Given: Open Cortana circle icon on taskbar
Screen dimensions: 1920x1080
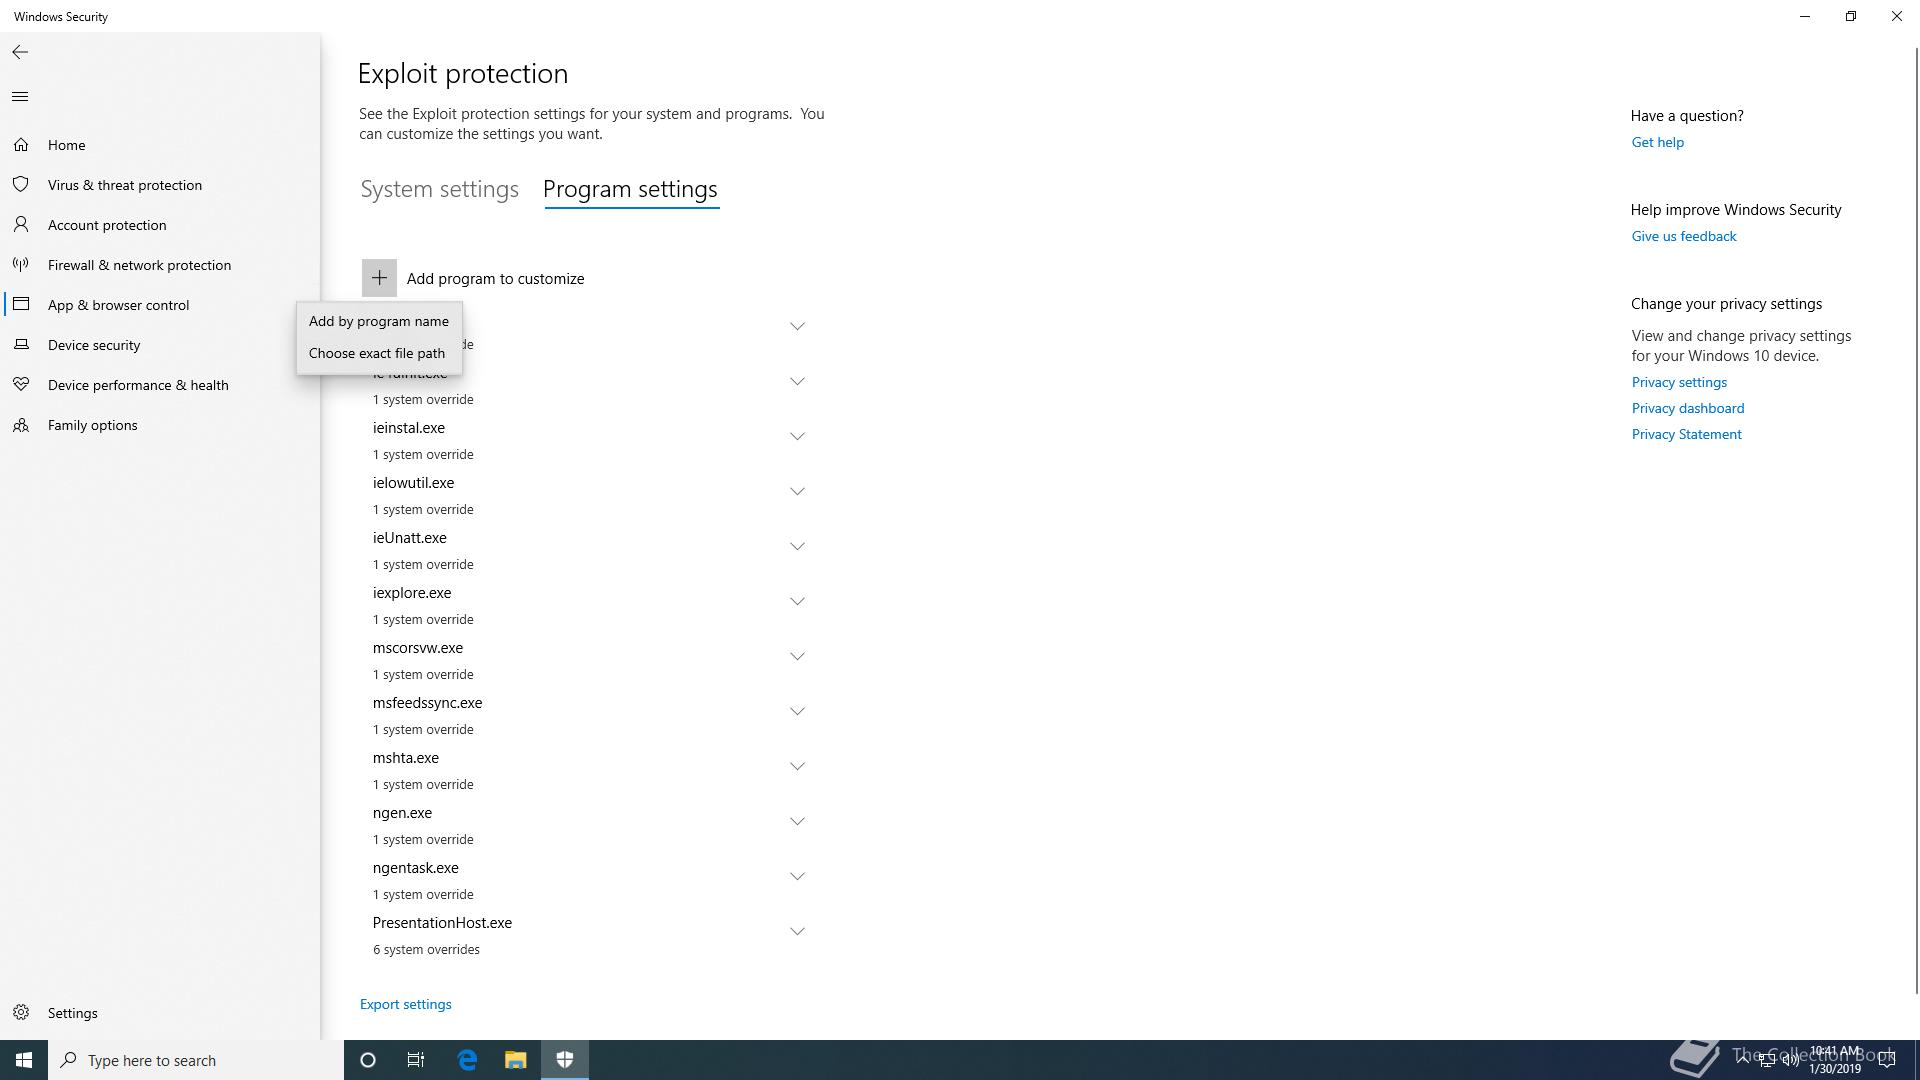Looking at the screenshot, I should (368, 1060).
